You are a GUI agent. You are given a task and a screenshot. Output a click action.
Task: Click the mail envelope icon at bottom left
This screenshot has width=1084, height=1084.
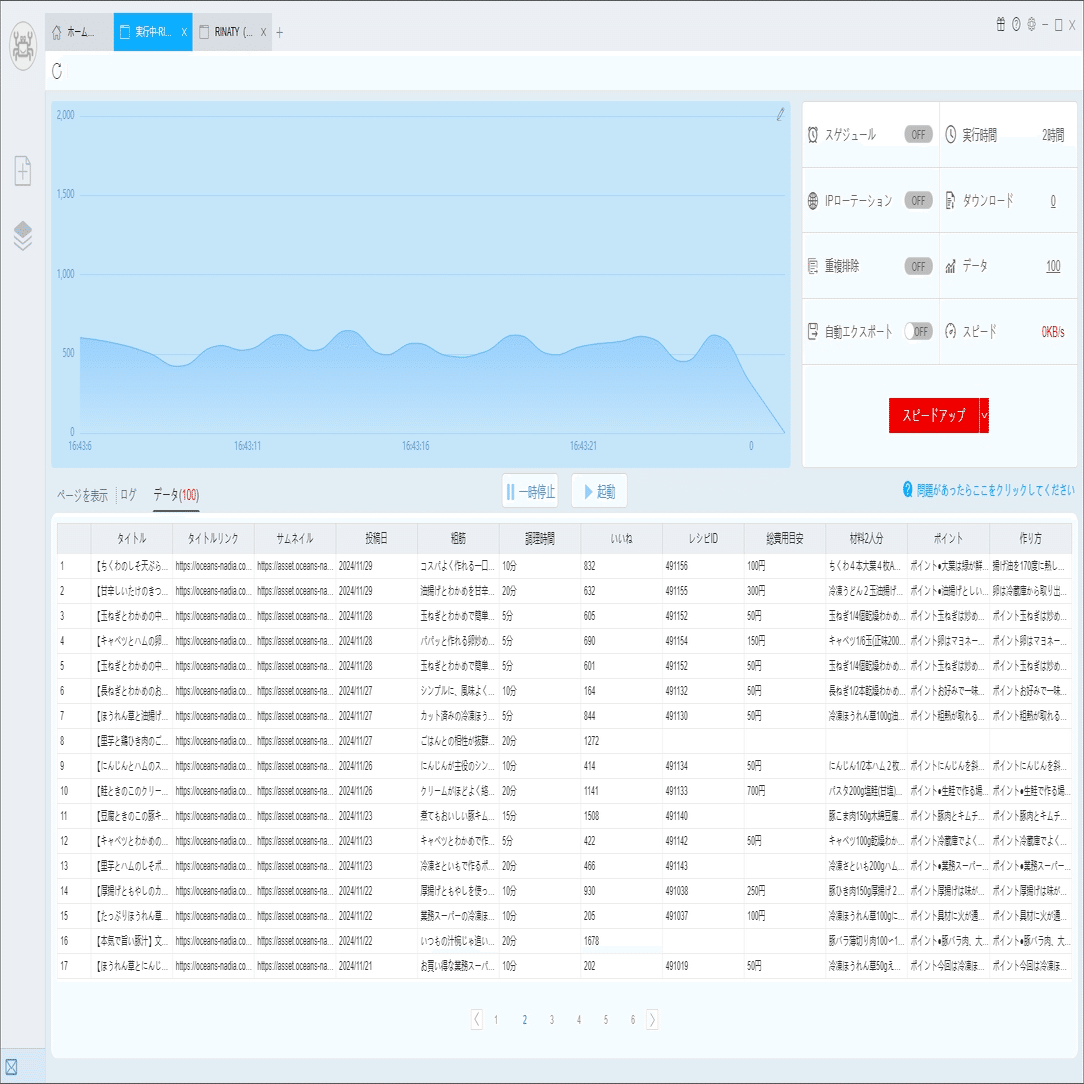click(11, 1067)
